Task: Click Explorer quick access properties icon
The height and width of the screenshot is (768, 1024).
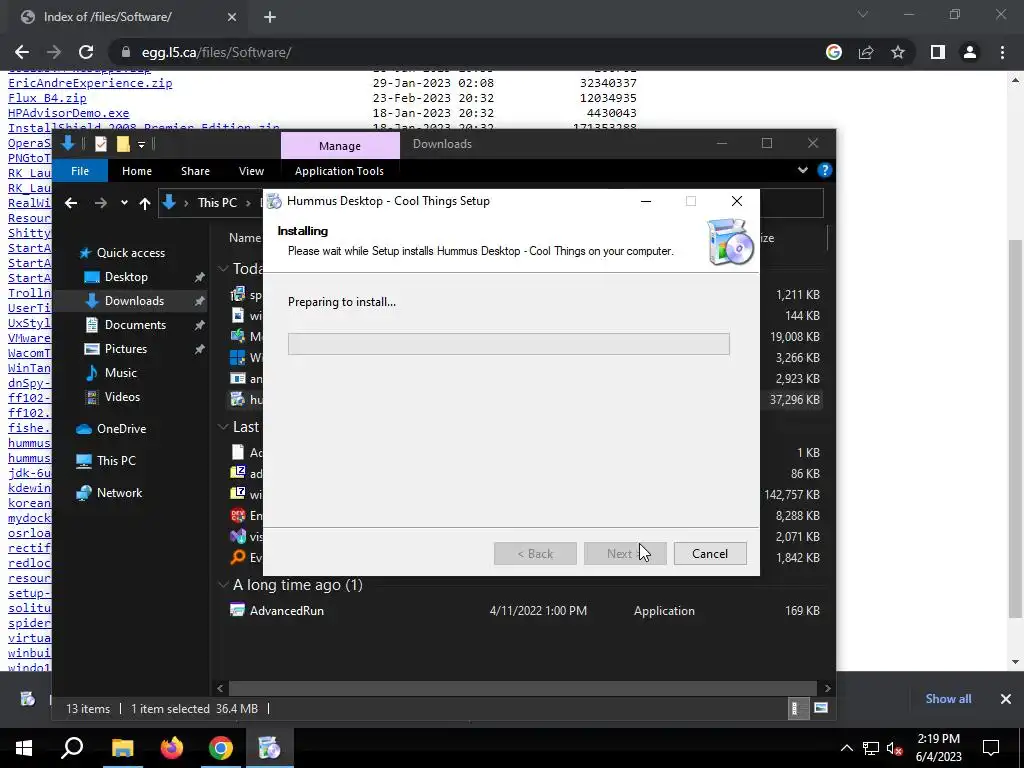Action: [x=101, y=144]
